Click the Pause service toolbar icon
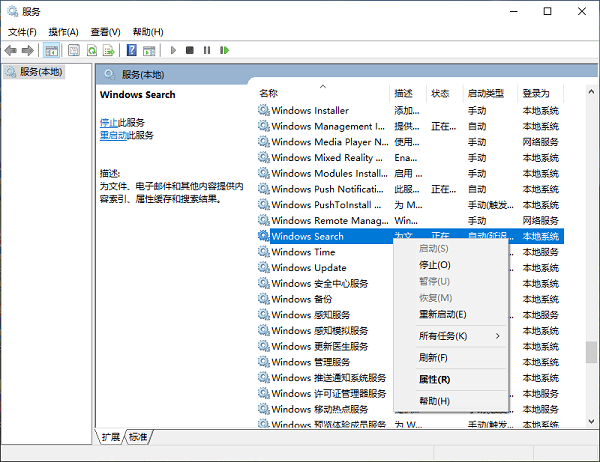The width and height of the screenshot is (600, 462). [207, 50]
